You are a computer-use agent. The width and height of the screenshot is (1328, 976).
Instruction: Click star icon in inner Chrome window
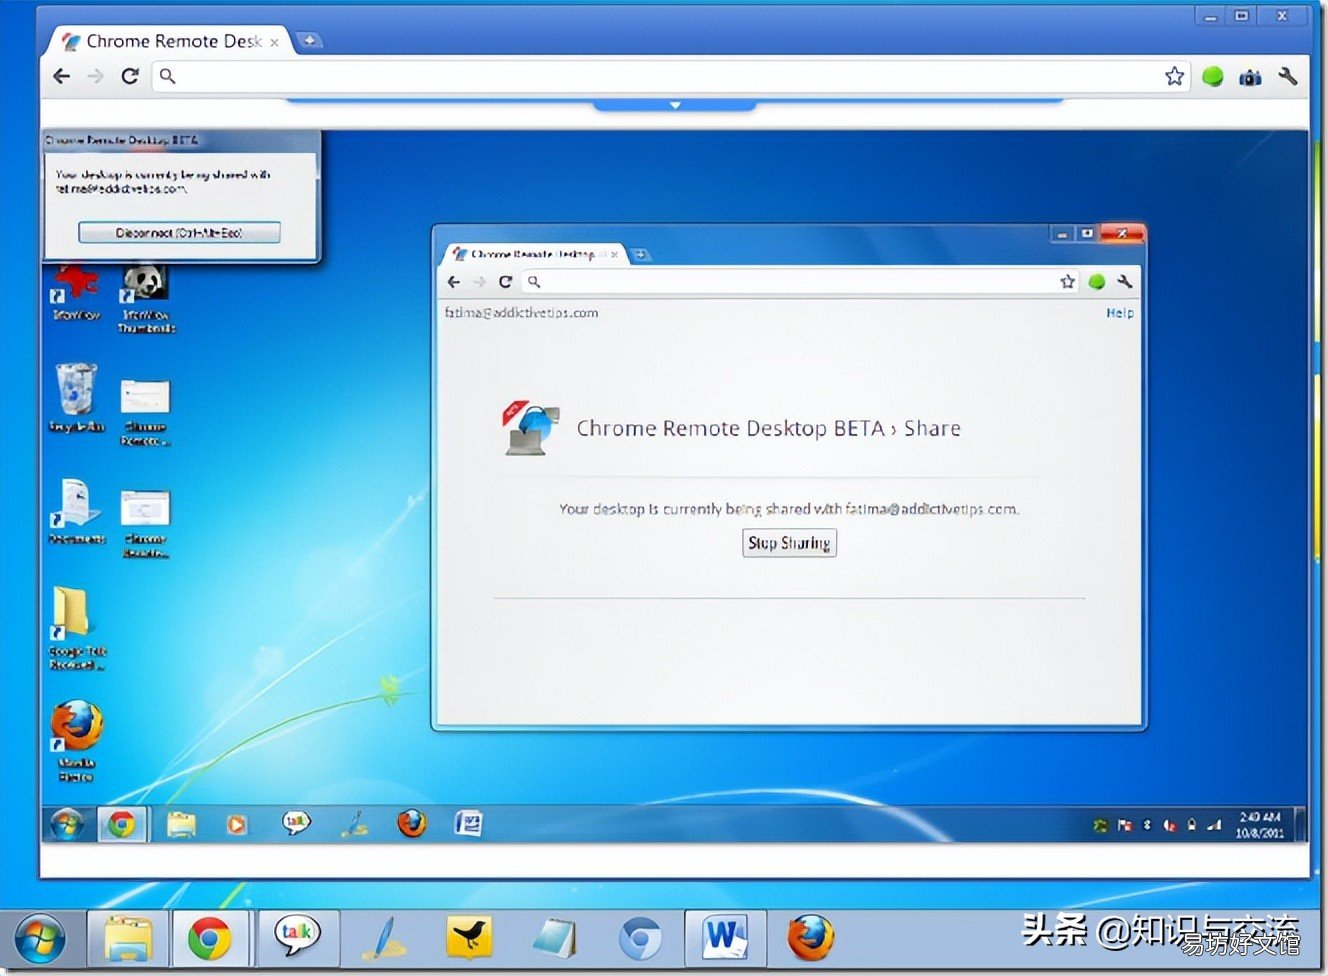(1067, 282)
